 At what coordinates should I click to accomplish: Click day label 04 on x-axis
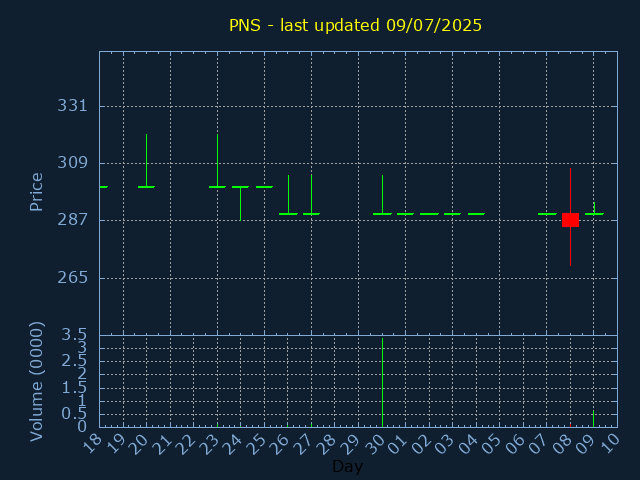[469, 443]
